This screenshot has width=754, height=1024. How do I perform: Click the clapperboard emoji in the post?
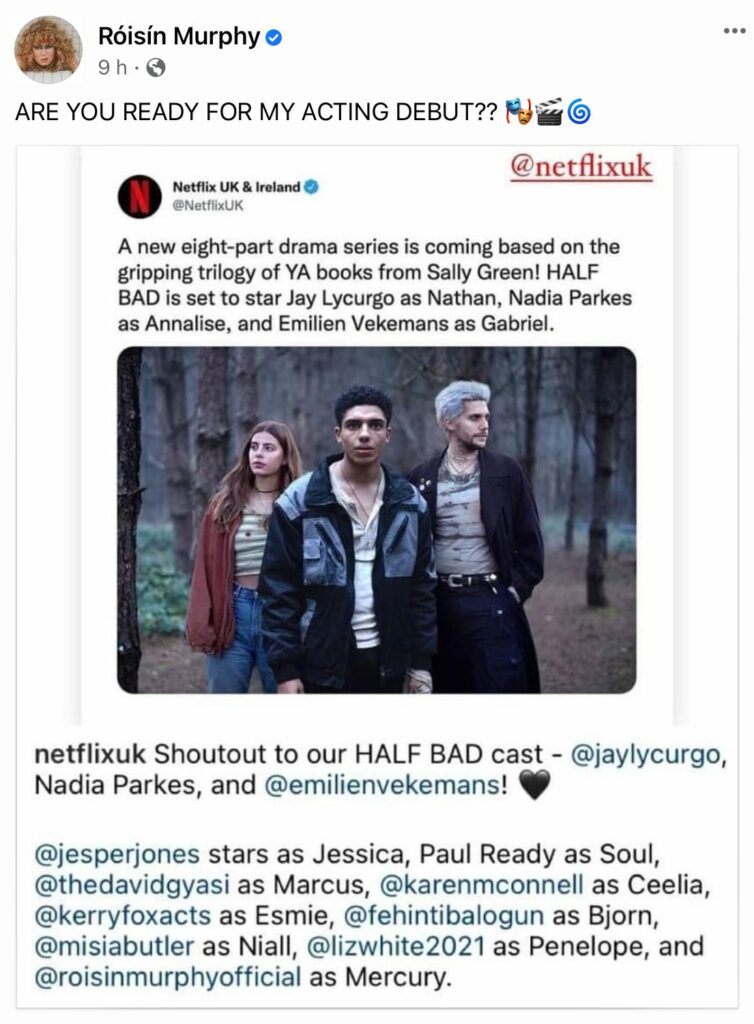tap(549, 112)
